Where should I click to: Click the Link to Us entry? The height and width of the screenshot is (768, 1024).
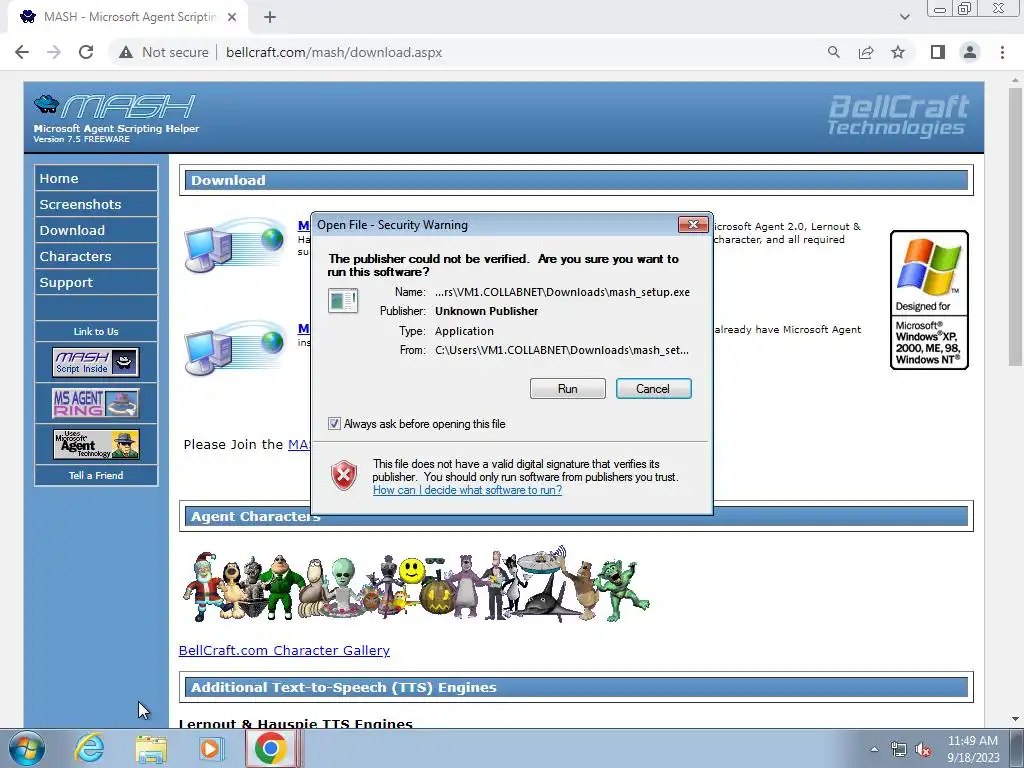96,331
